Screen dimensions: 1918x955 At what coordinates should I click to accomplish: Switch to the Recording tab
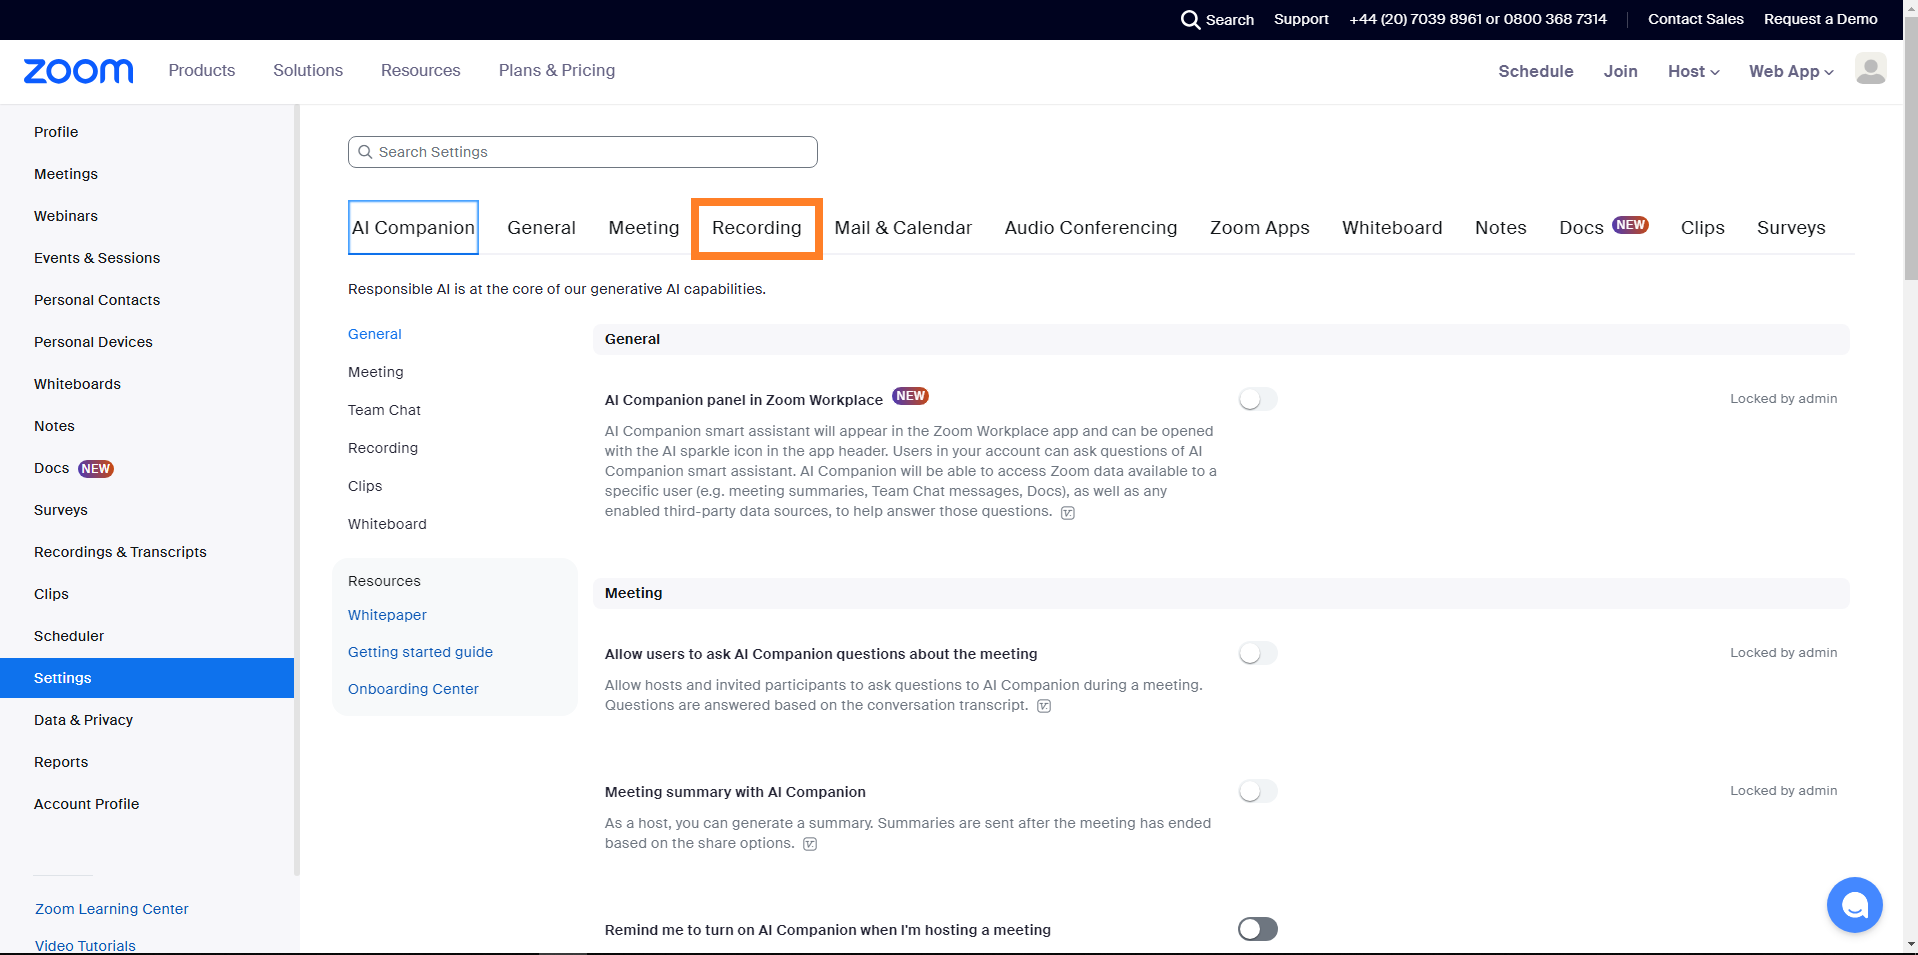[757, 228]
